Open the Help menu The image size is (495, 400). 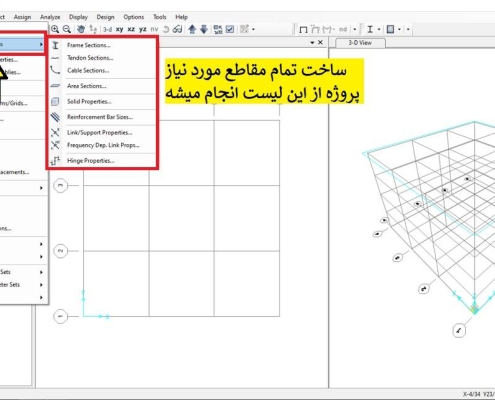[x=181, y=17]
